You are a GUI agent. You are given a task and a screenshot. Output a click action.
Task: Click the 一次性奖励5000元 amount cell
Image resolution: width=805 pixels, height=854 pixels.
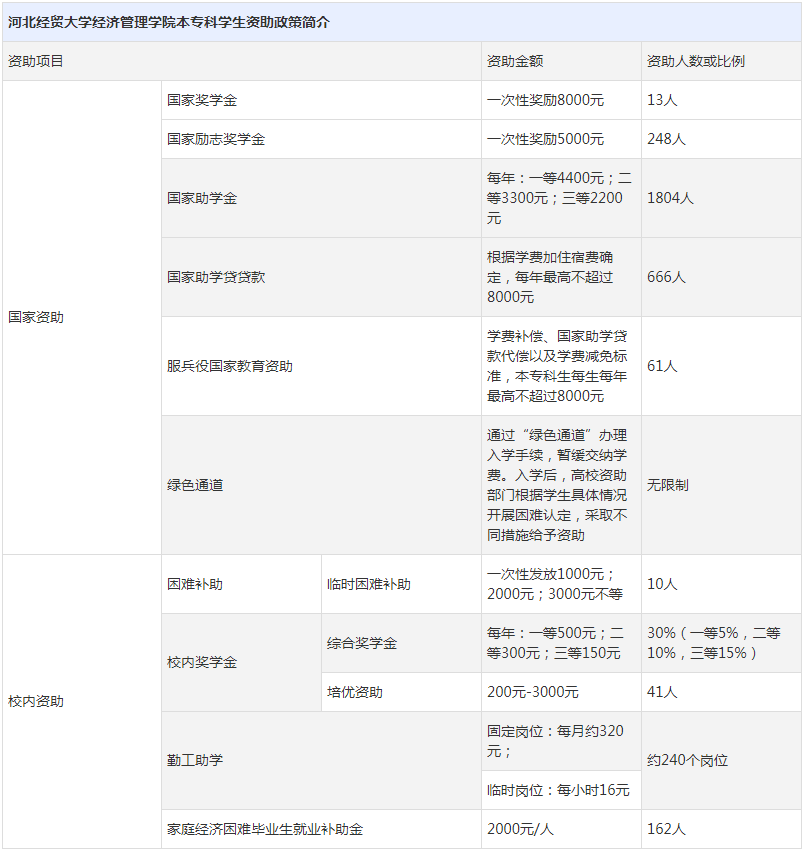pyautogui.click(x=562, y=139)
